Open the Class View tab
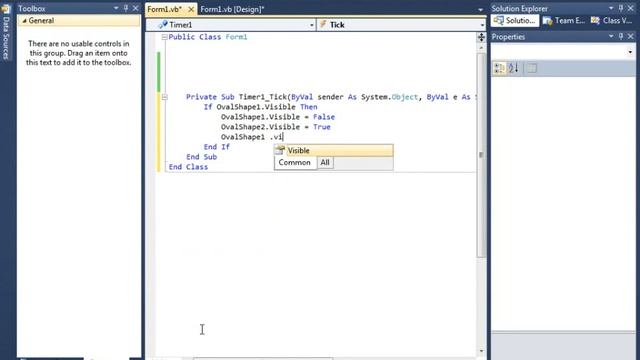The image size is (640, 360). click(x=611, y=20)
